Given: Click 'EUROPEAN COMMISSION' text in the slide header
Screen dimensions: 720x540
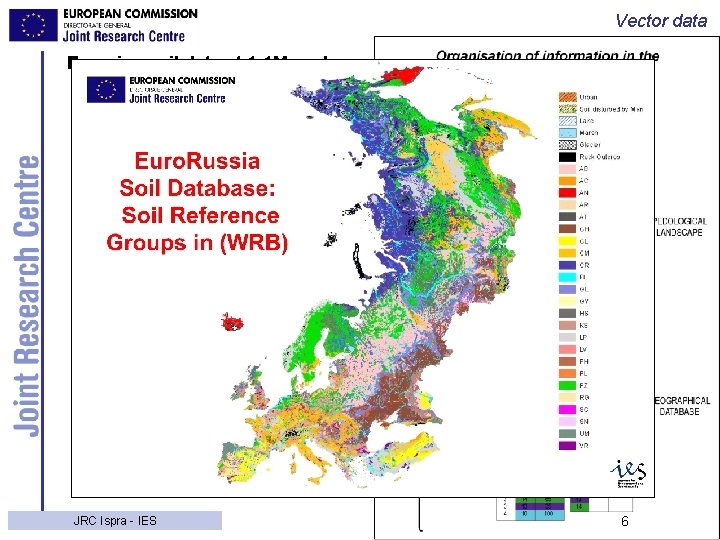Looking at the screenshot, I should point(130,14).
